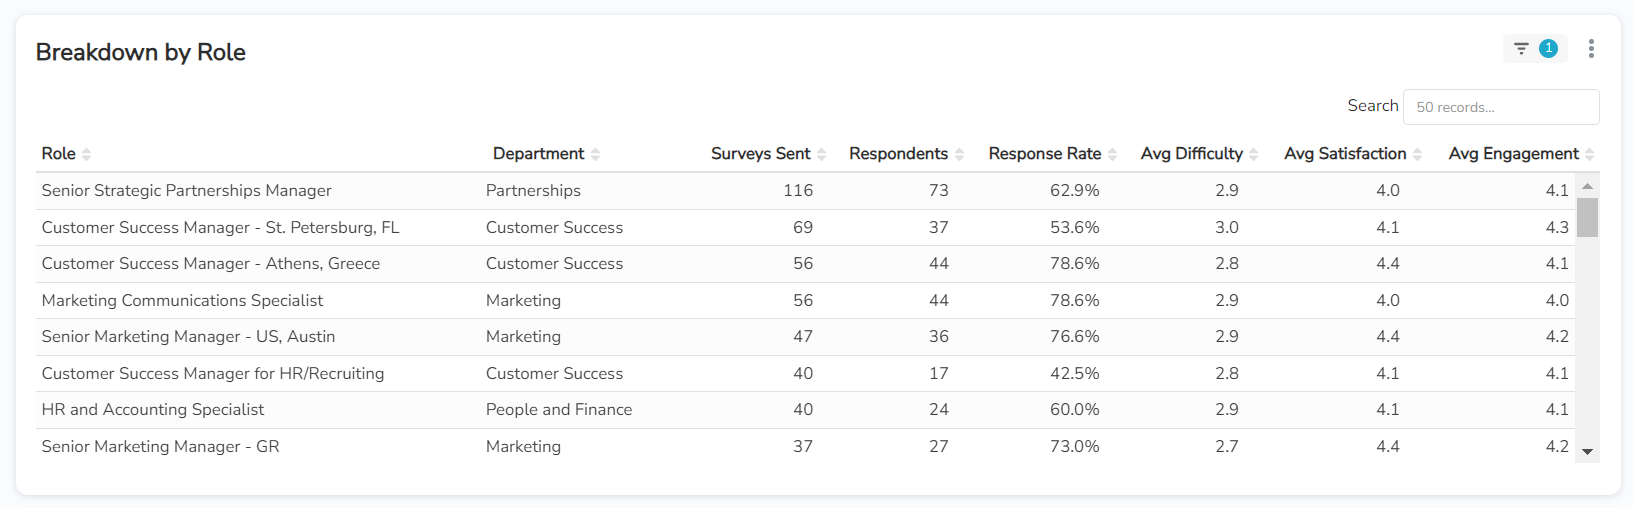Sort by Avg Satisfaction arrows
The width and height of the screenshot is (1633, 508).
pos(1418,154)
